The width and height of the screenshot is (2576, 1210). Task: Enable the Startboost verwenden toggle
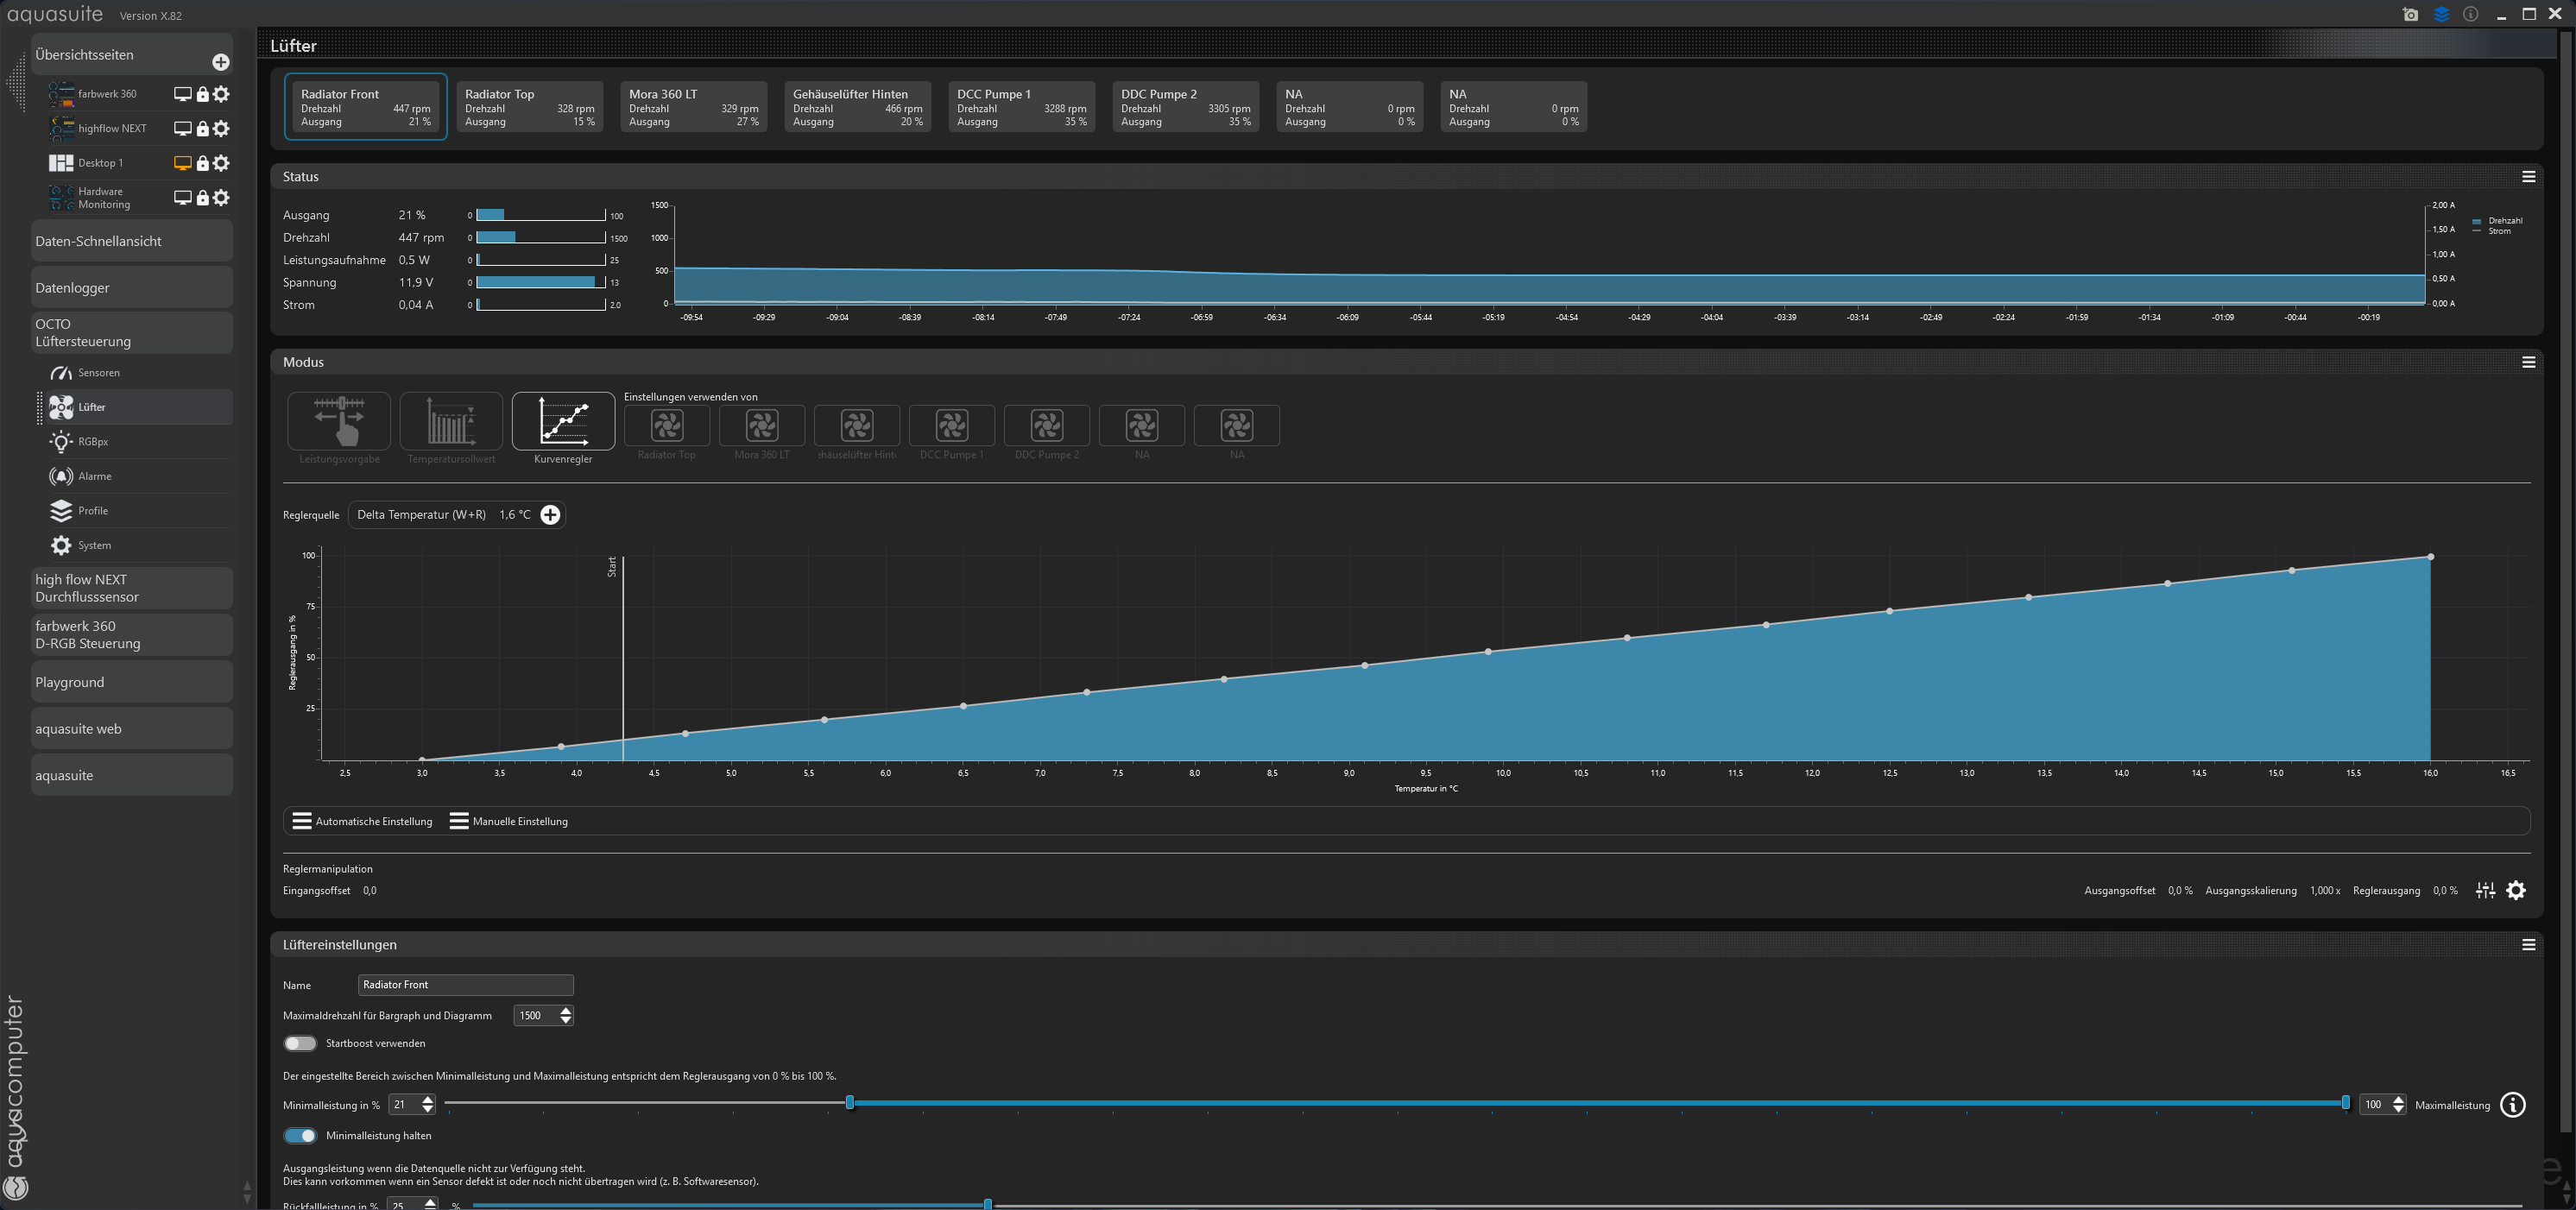[x=300, y=1043]
